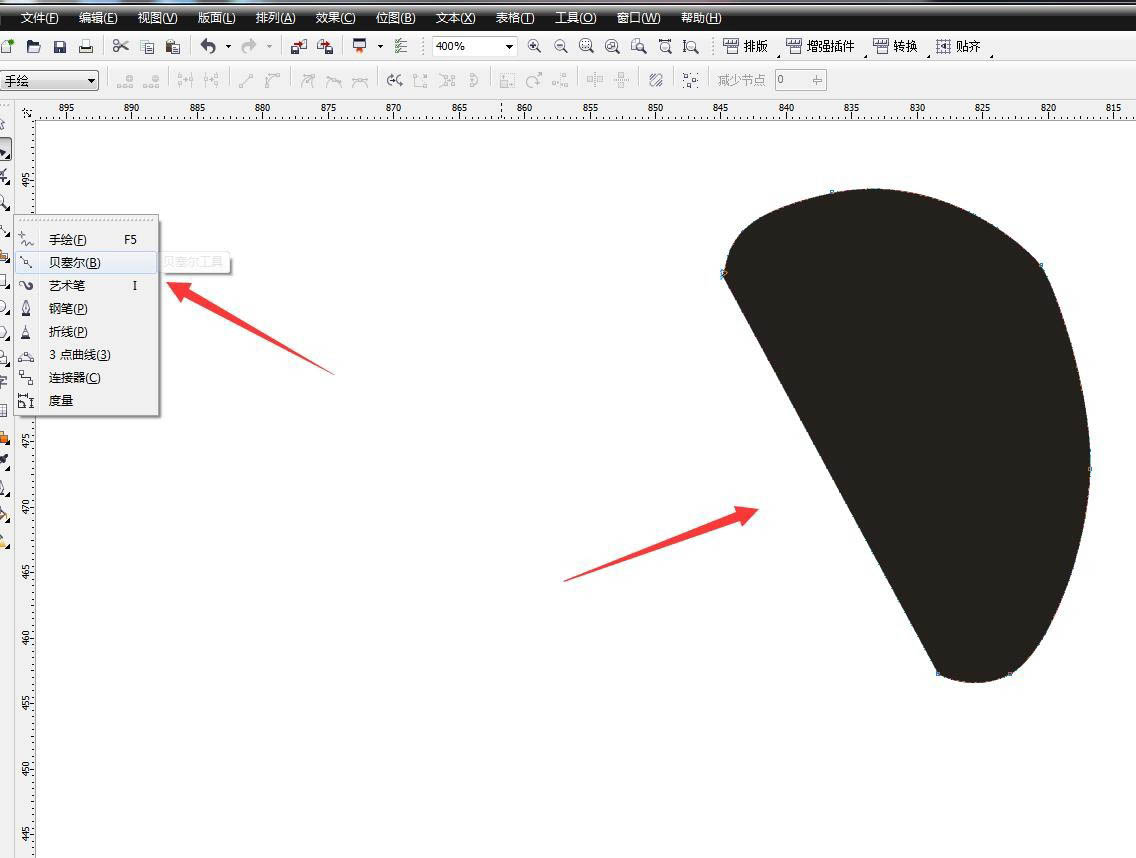
Task: Click the Undo arrow icon
Action: point(208,47)
